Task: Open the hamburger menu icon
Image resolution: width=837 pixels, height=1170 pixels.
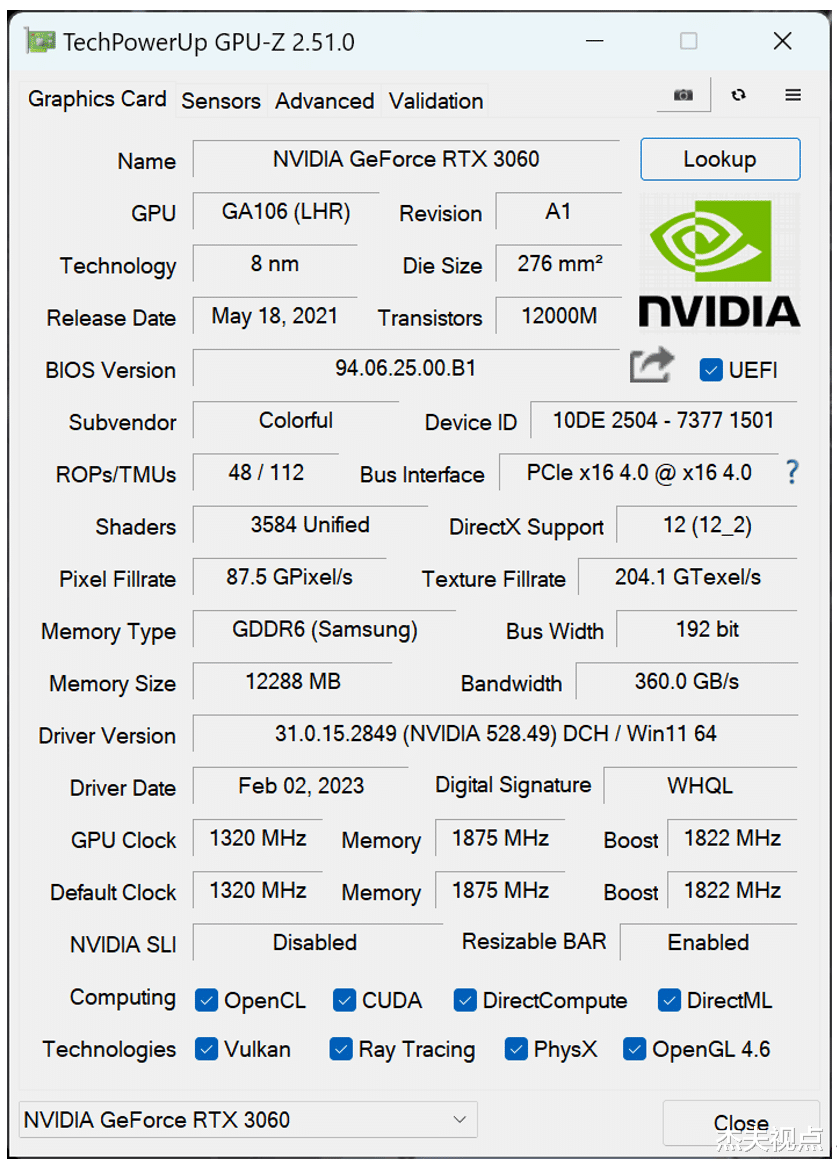Action: pos(793,95)
